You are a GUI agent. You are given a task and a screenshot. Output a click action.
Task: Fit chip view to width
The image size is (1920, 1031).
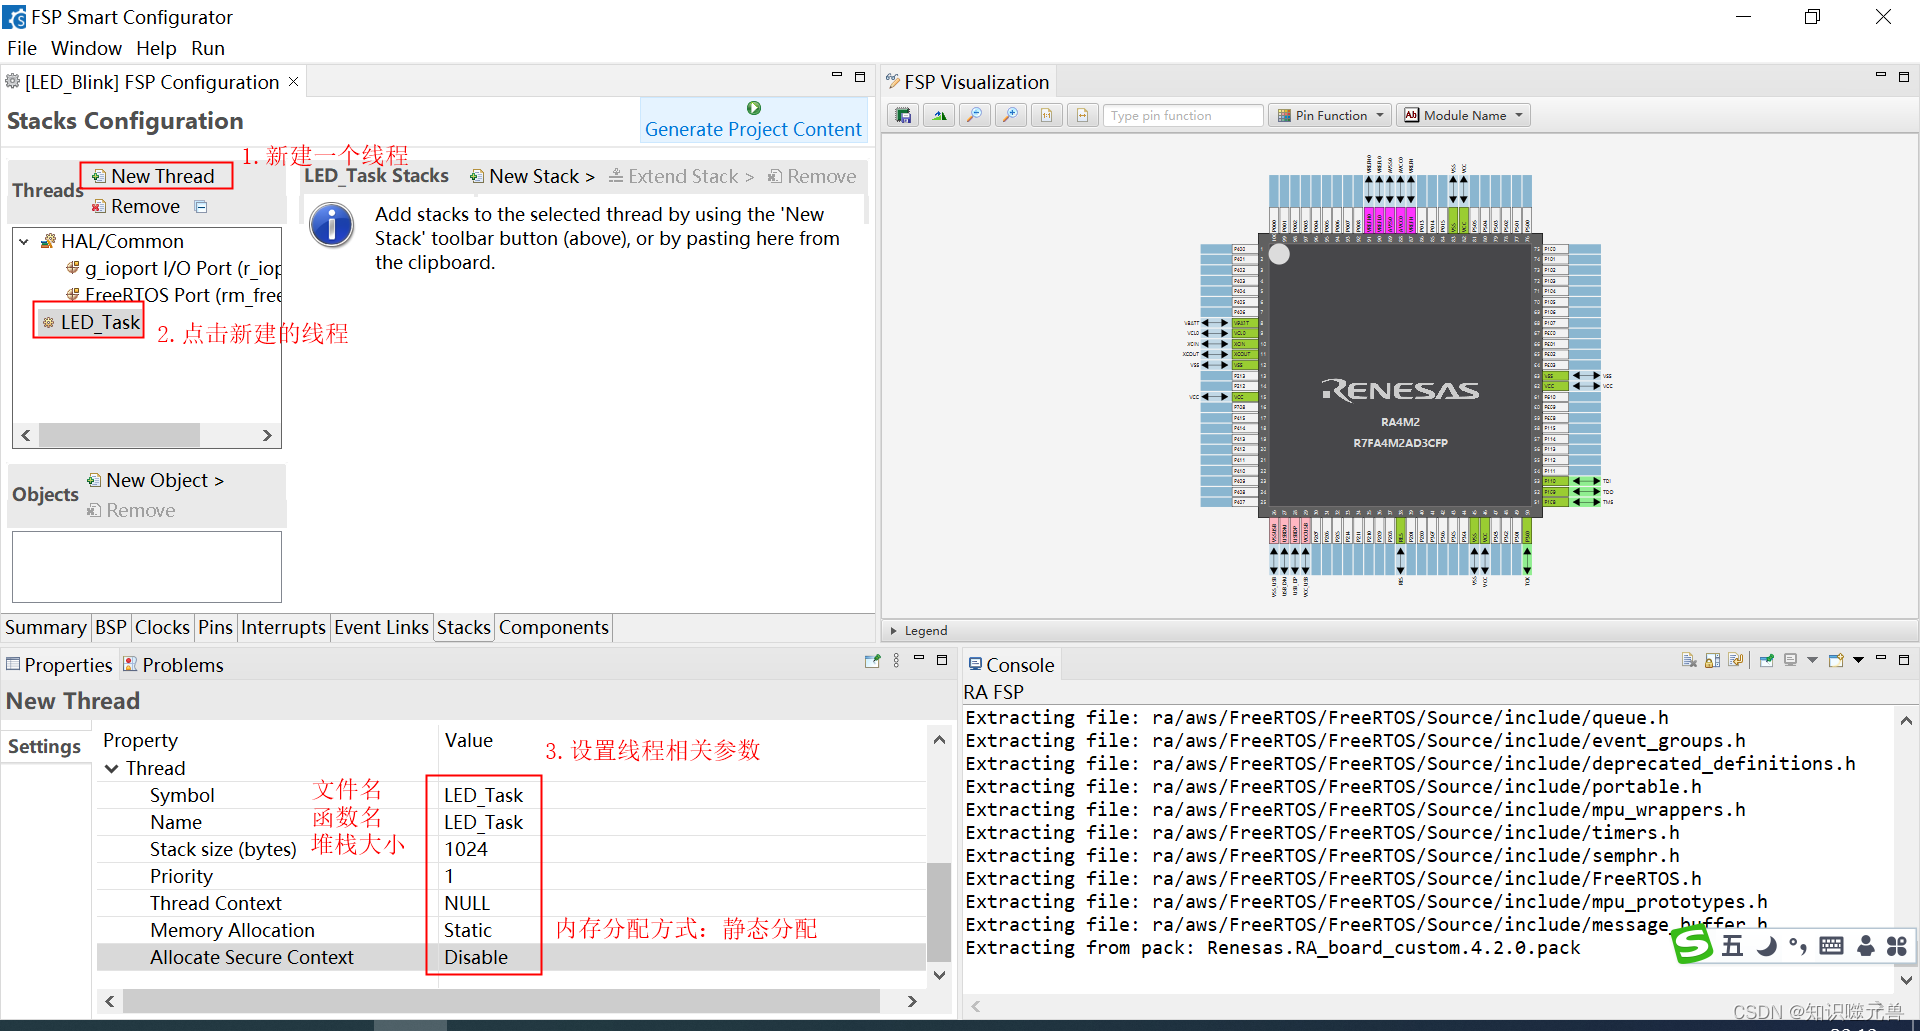click(x=1082, y=116)
